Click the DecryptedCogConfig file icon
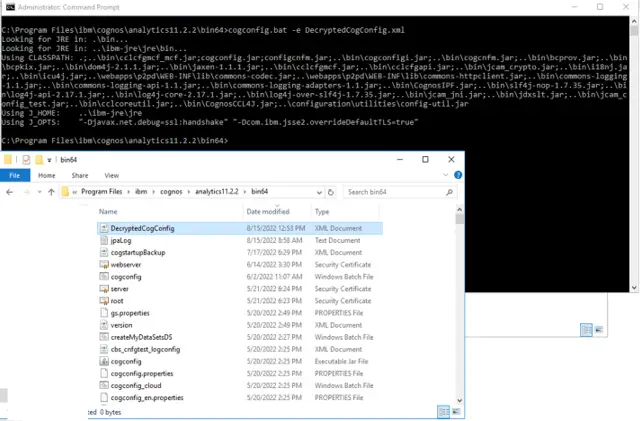This screenshot has width=640, height=421. [104, 228]
